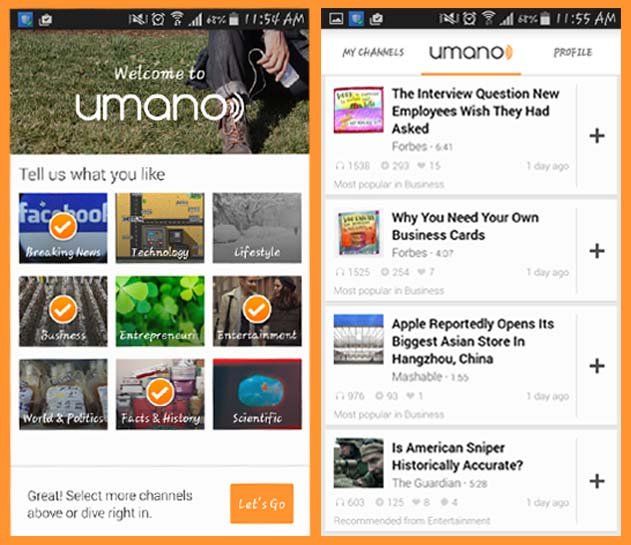This screenshot has height=545, width=631.
Task: Select the Lifestyle channel tile
Action: (x=257, y=228)
